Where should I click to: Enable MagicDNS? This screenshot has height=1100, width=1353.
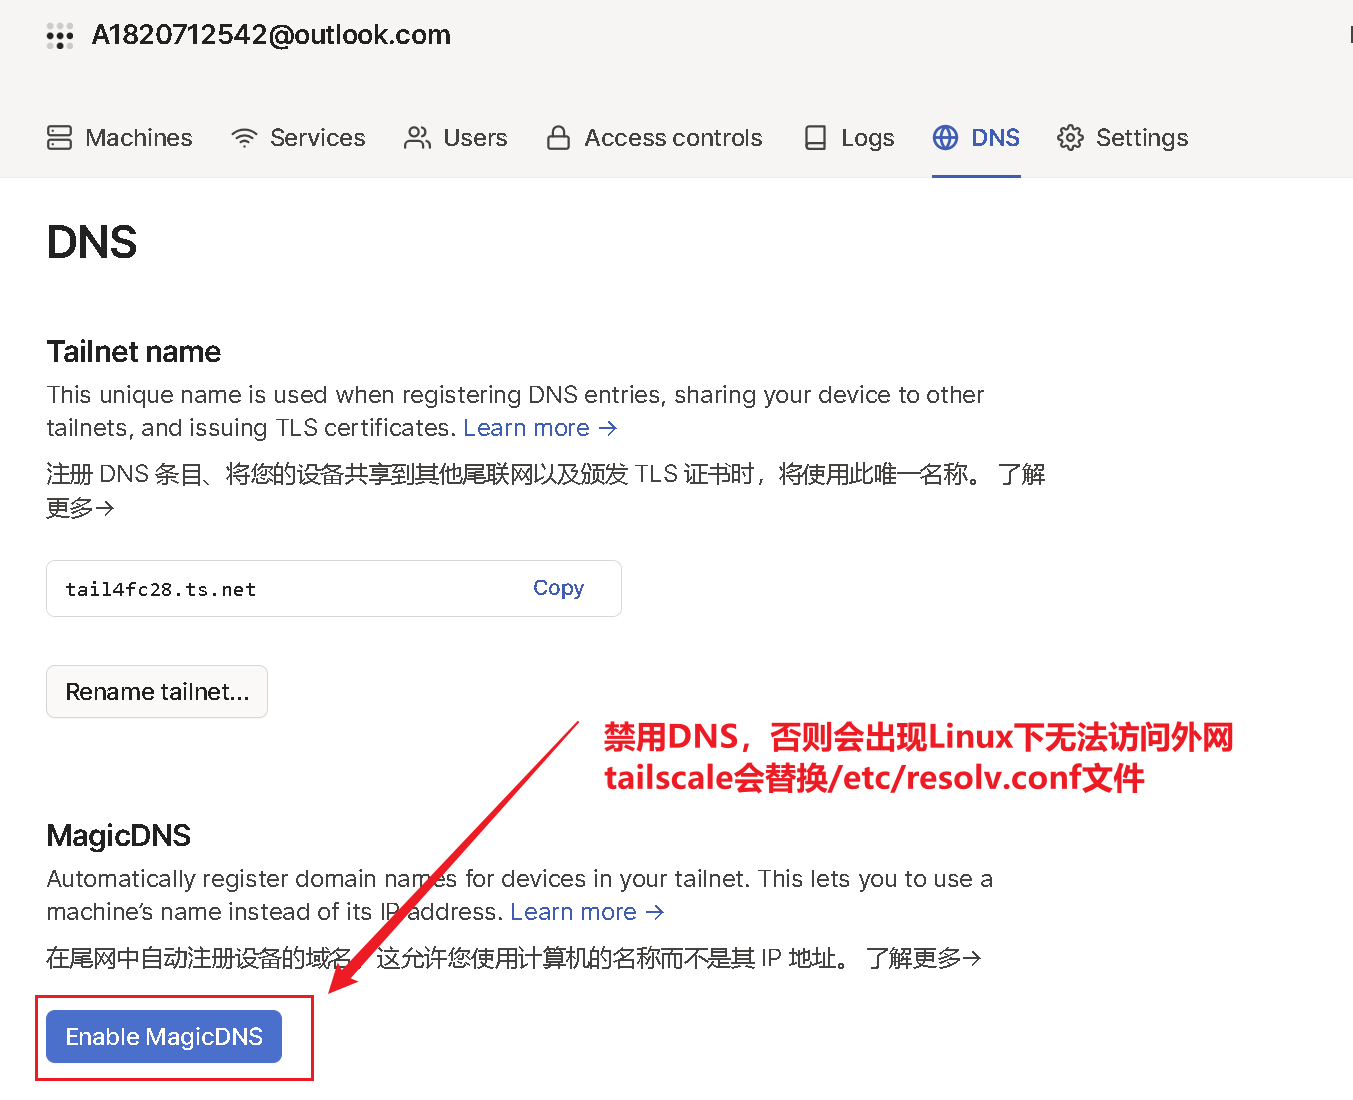tap(164, 1037)
